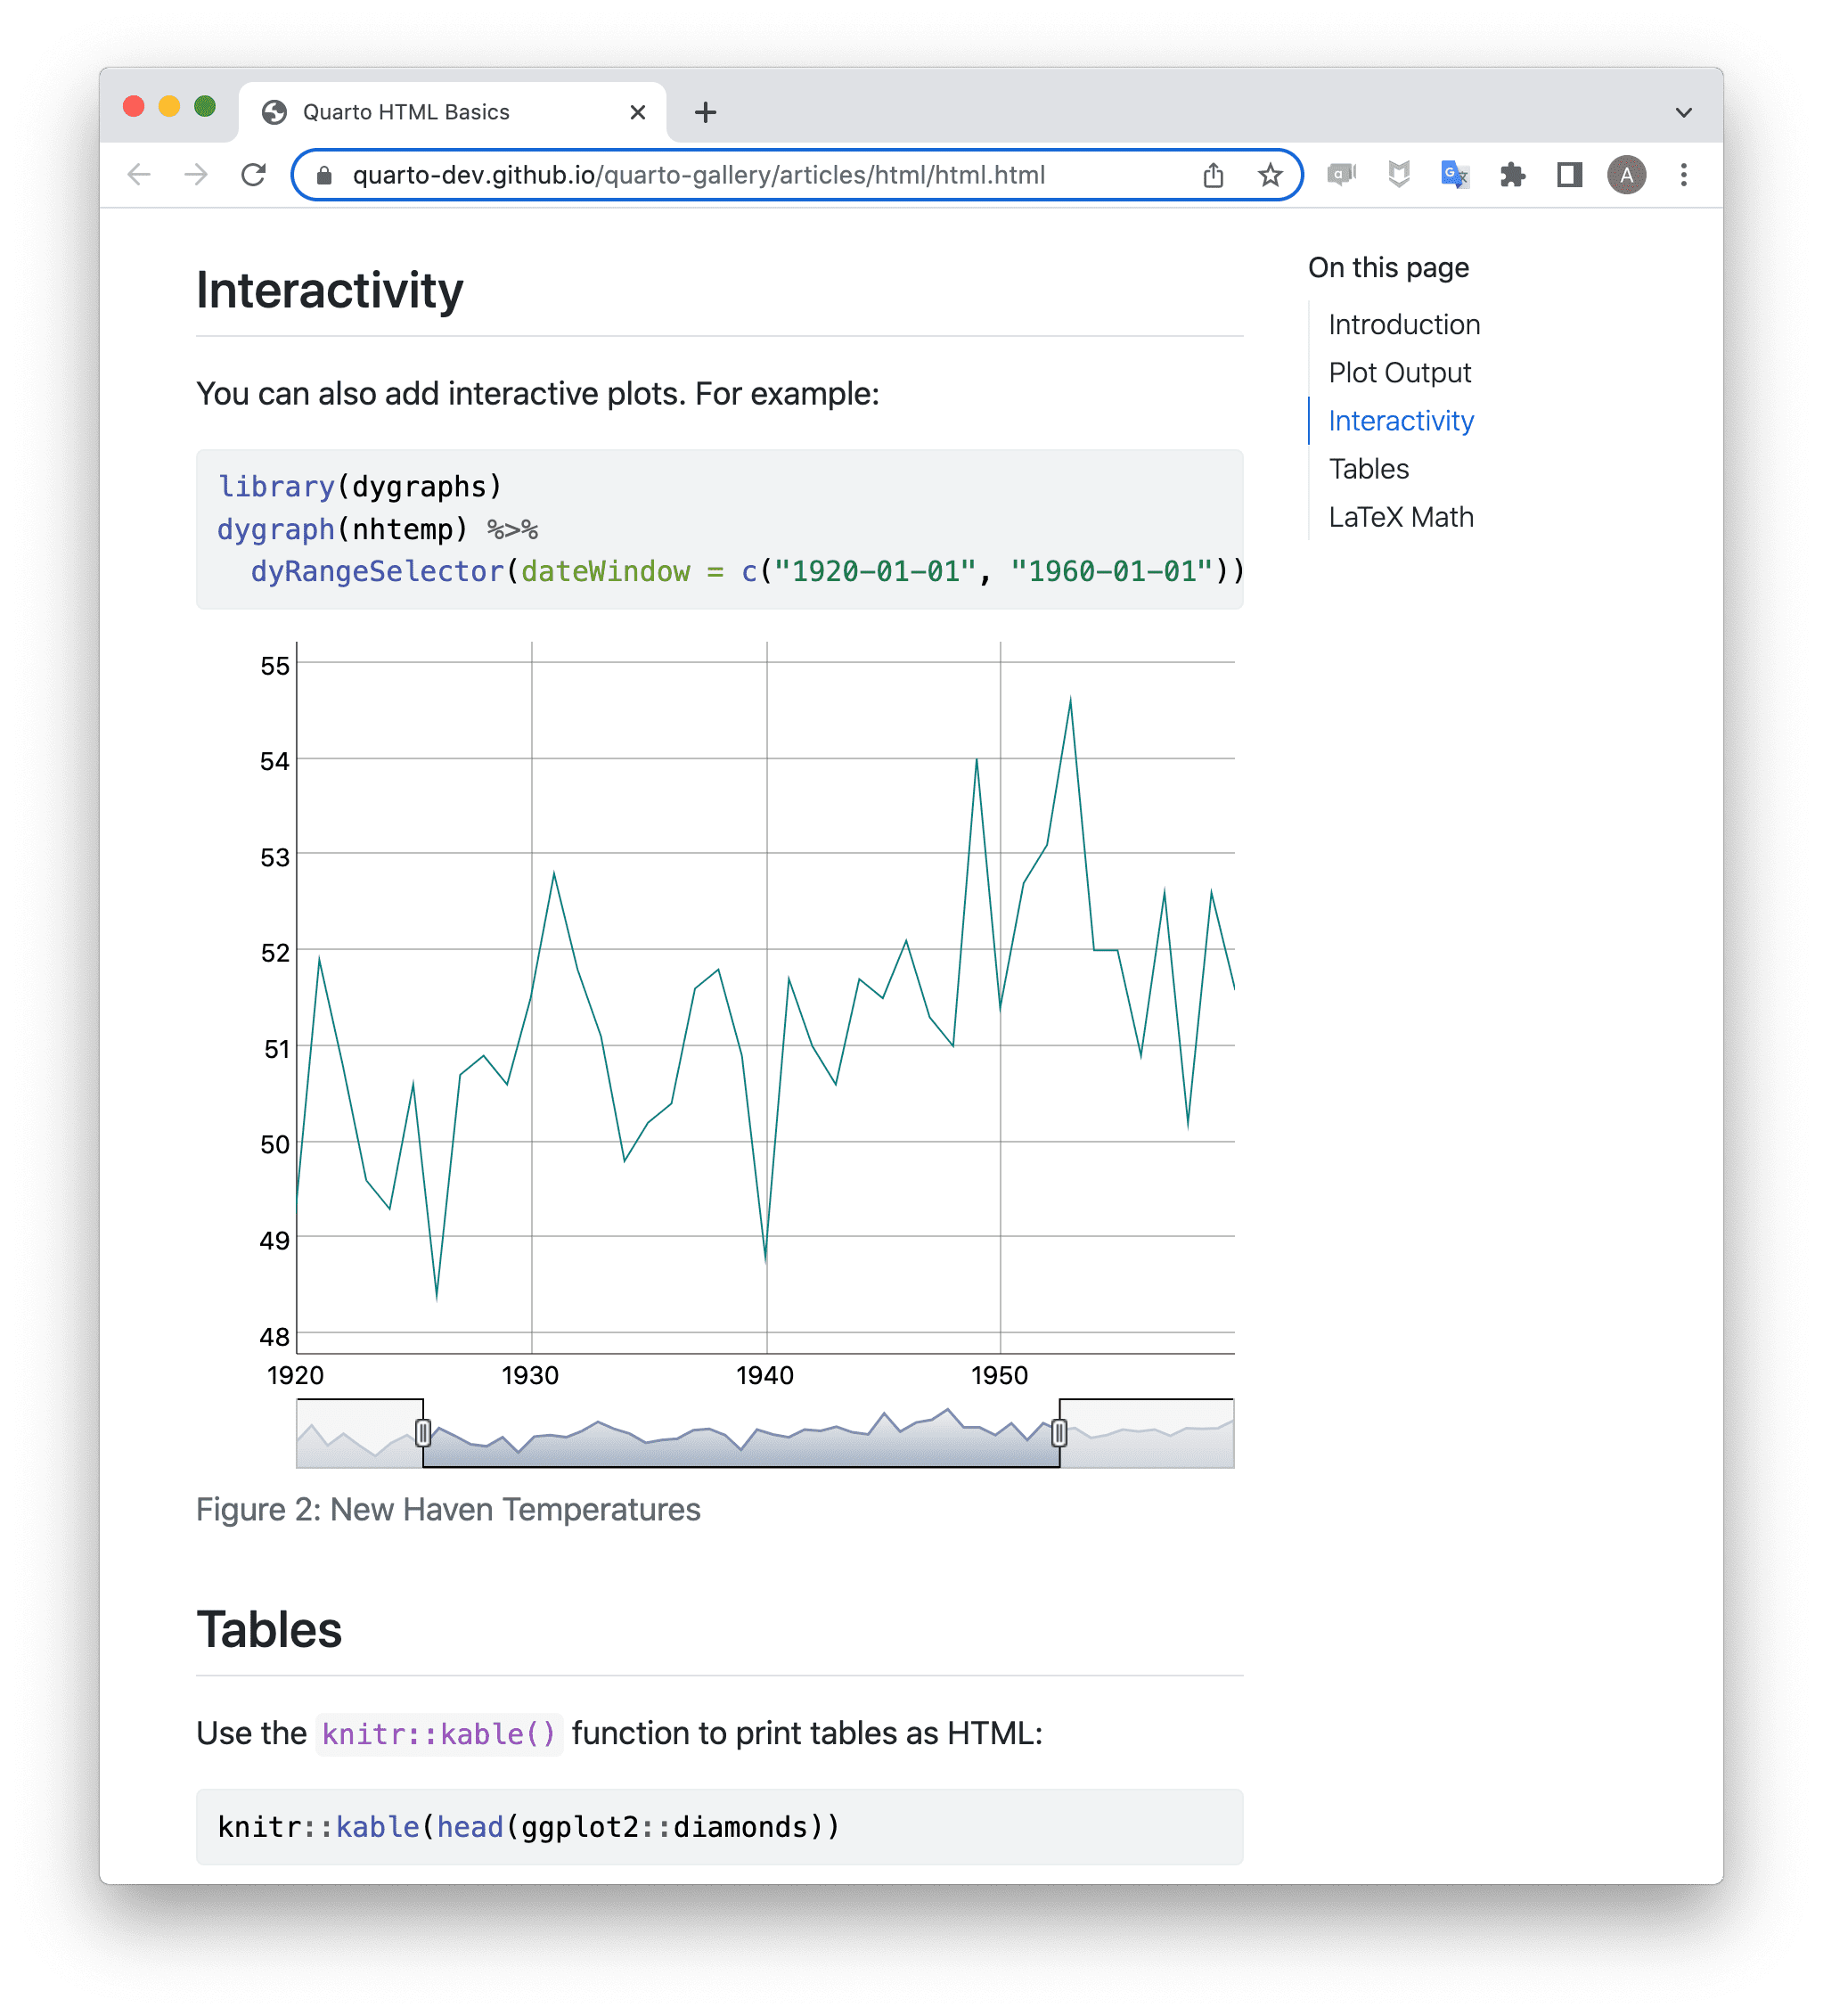Open Chrome three-dot menu

(x=1684, y=175)
